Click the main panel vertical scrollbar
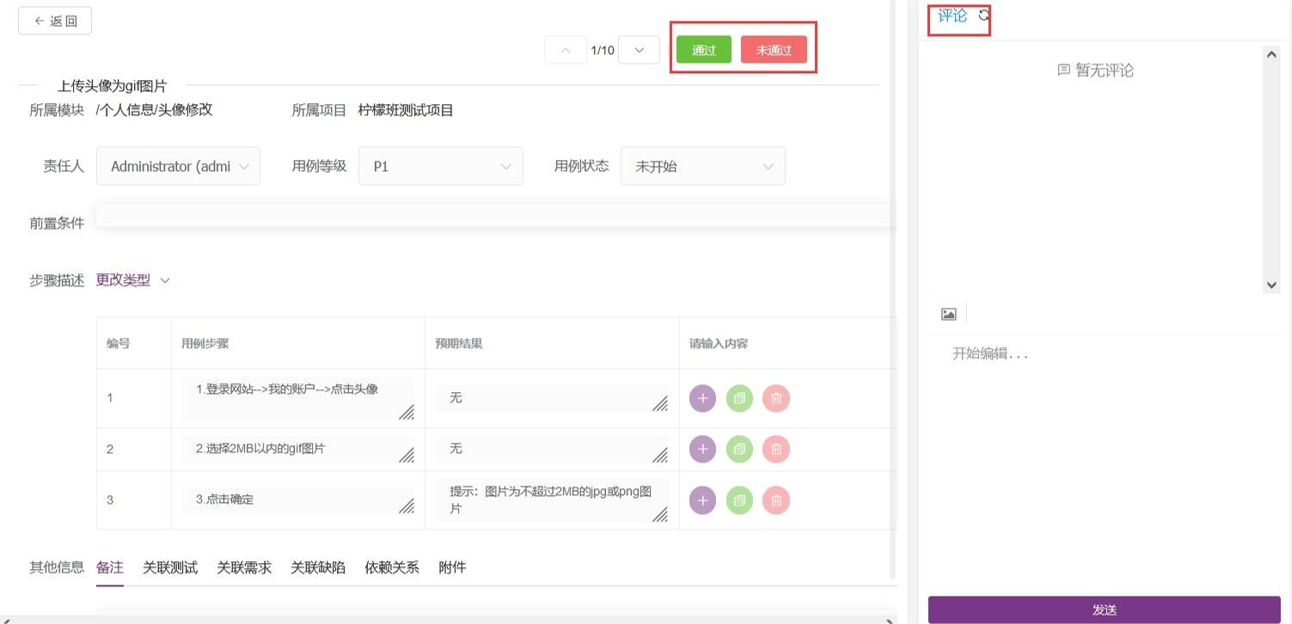Screen dimensions: 1292x624 coord(893,290)
